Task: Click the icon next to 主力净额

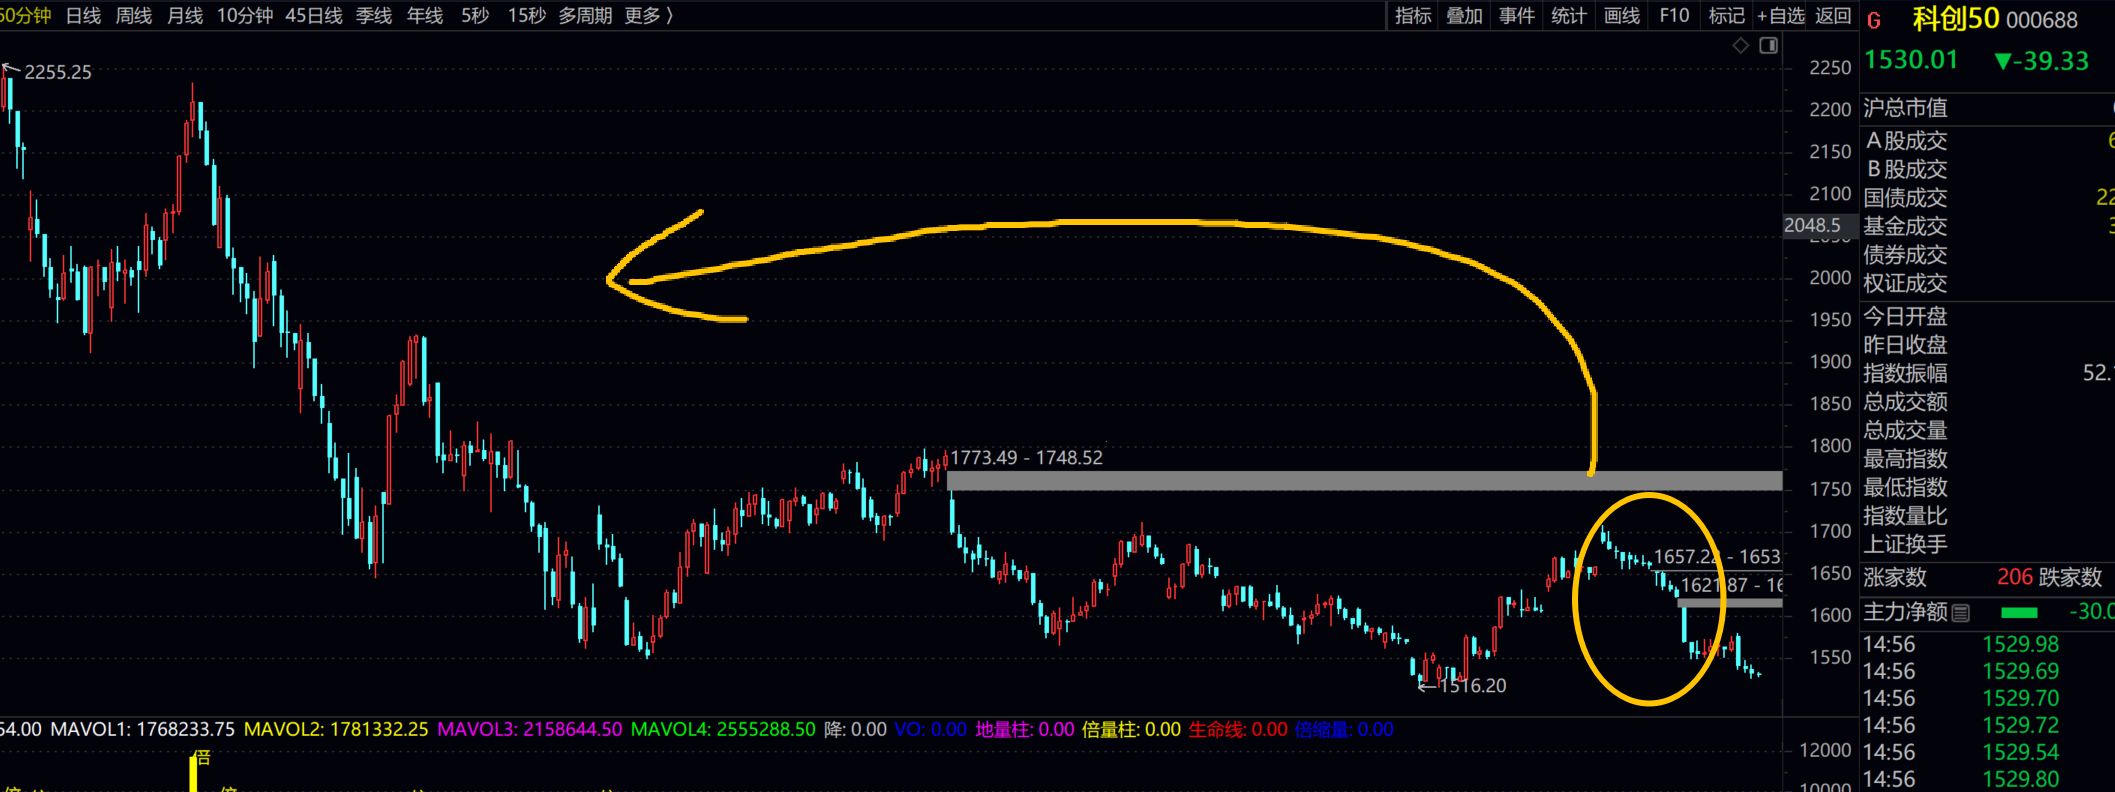Action: 1961,612
